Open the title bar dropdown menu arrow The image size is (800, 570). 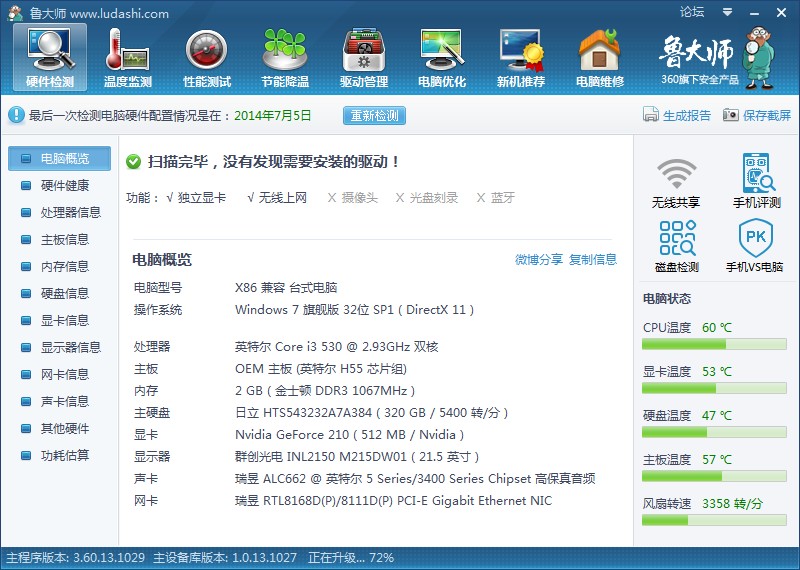[728, 12]
